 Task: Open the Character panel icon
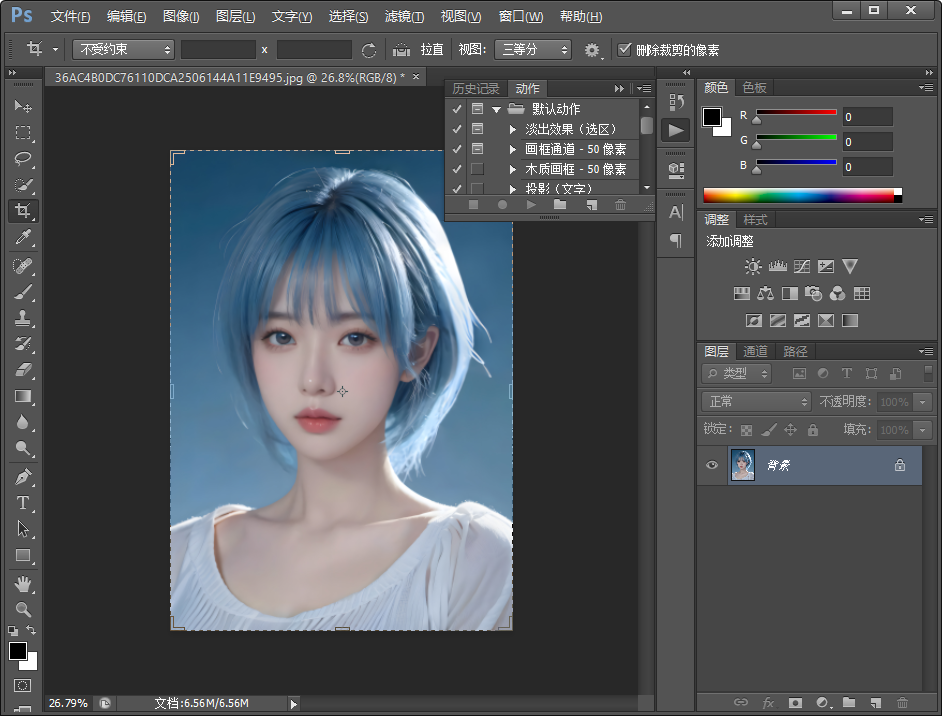point(675,211)
